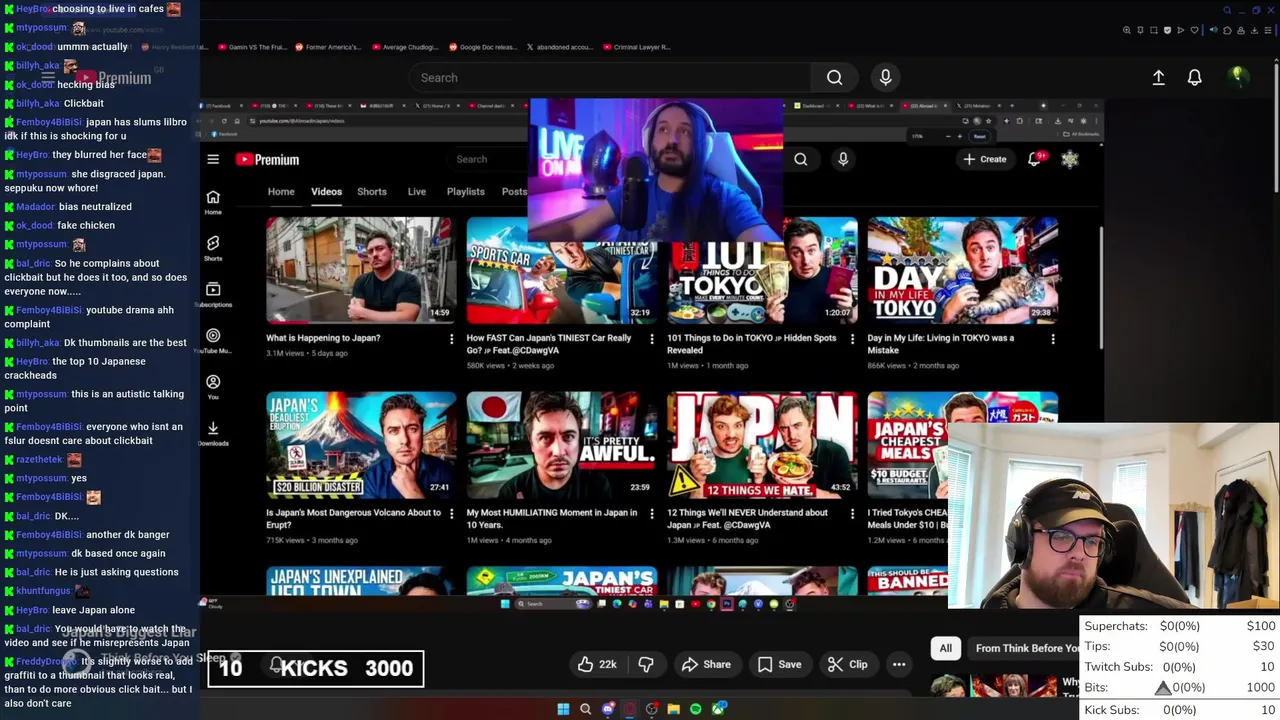
Task: Open the channel Playlists tab
Action: (465, 191)
